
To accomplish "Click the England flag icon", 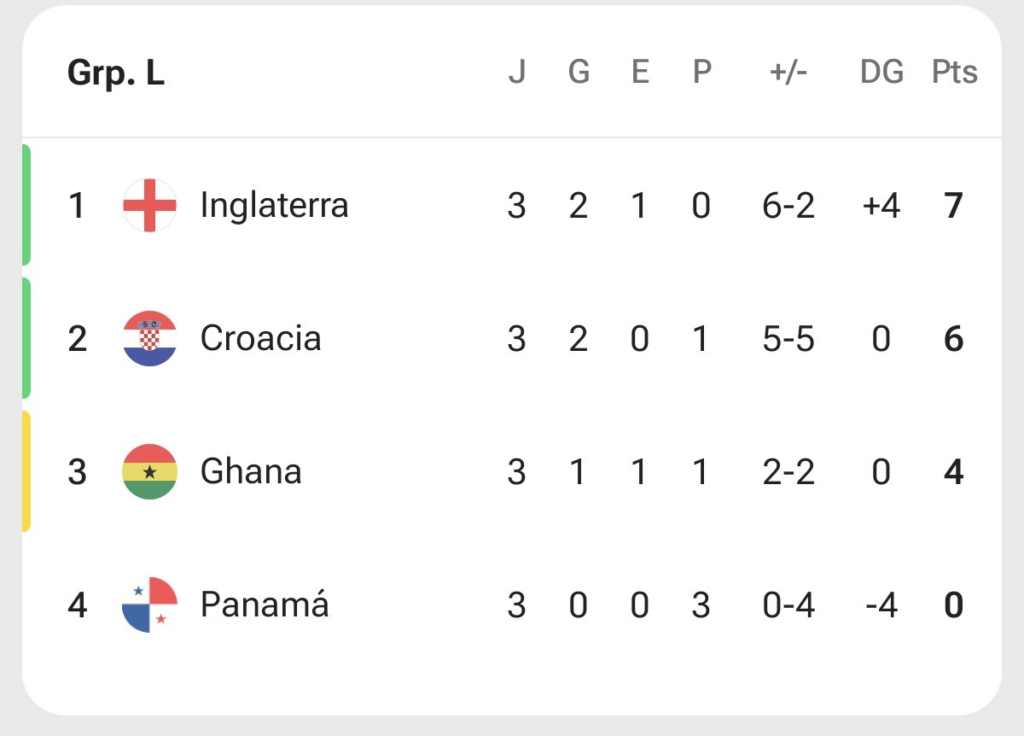I will (150, 205).
